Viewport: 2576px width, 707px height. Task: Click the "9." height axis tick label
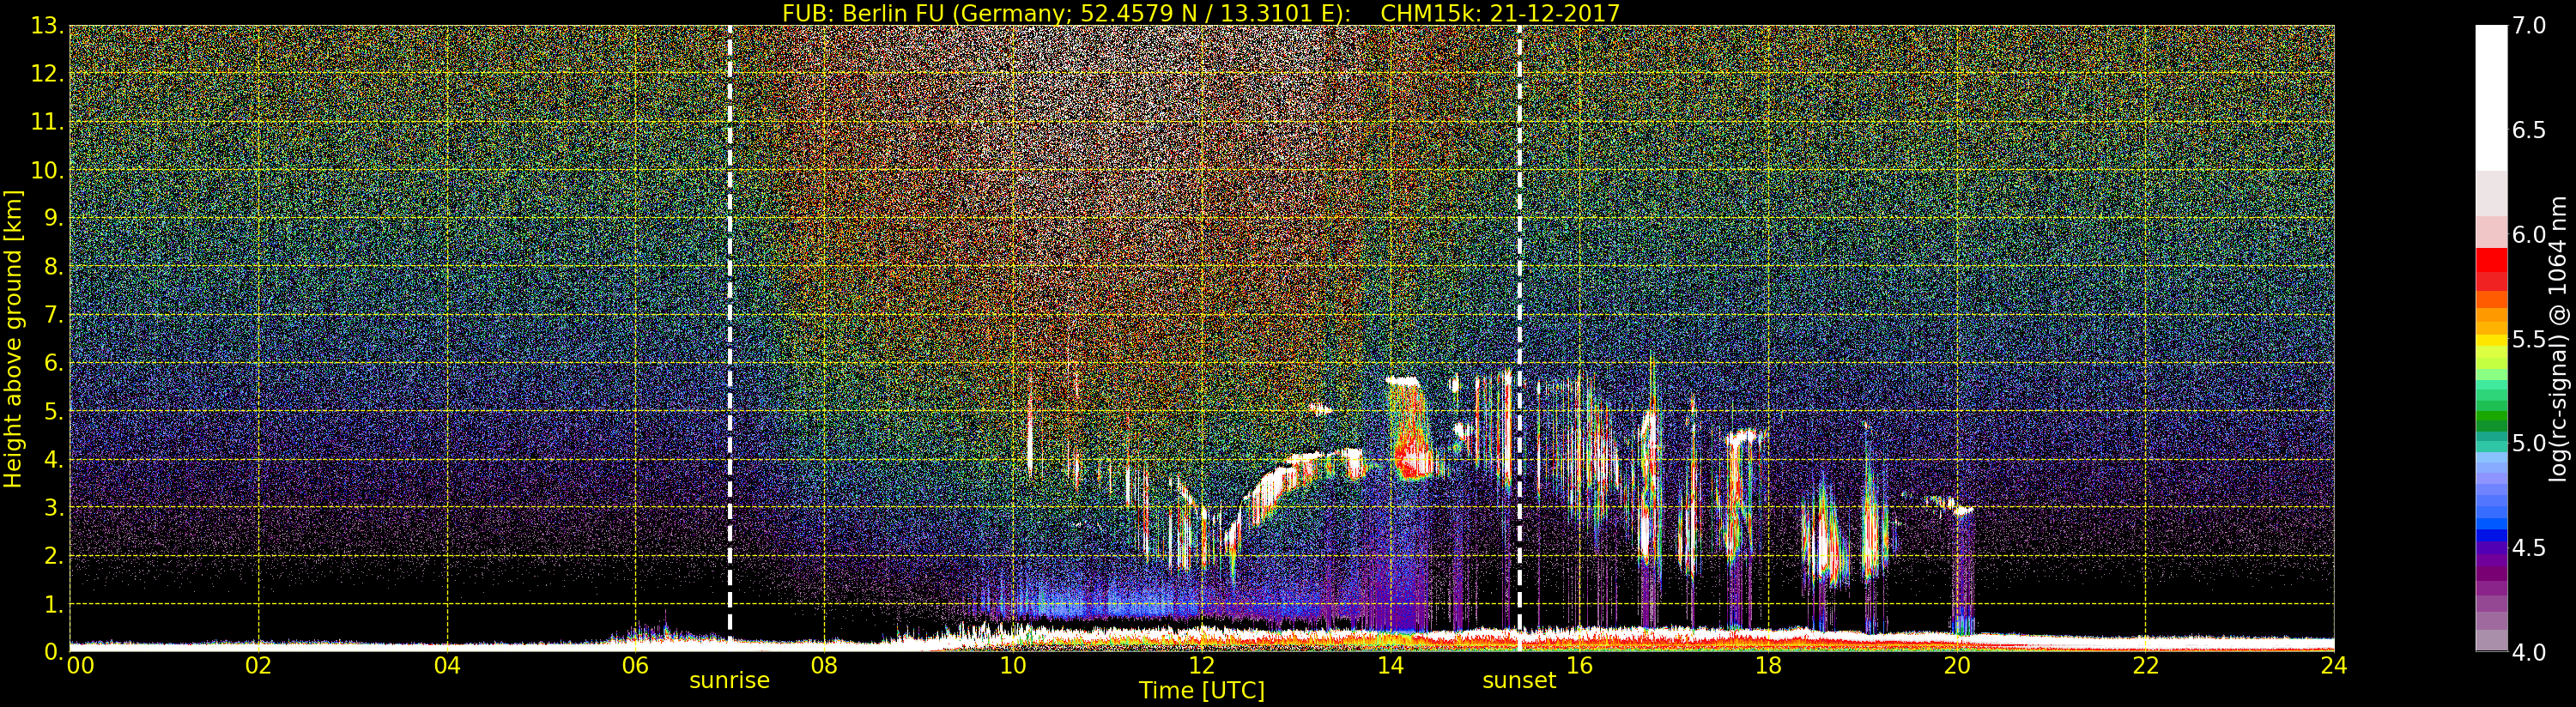coord(53,218)
